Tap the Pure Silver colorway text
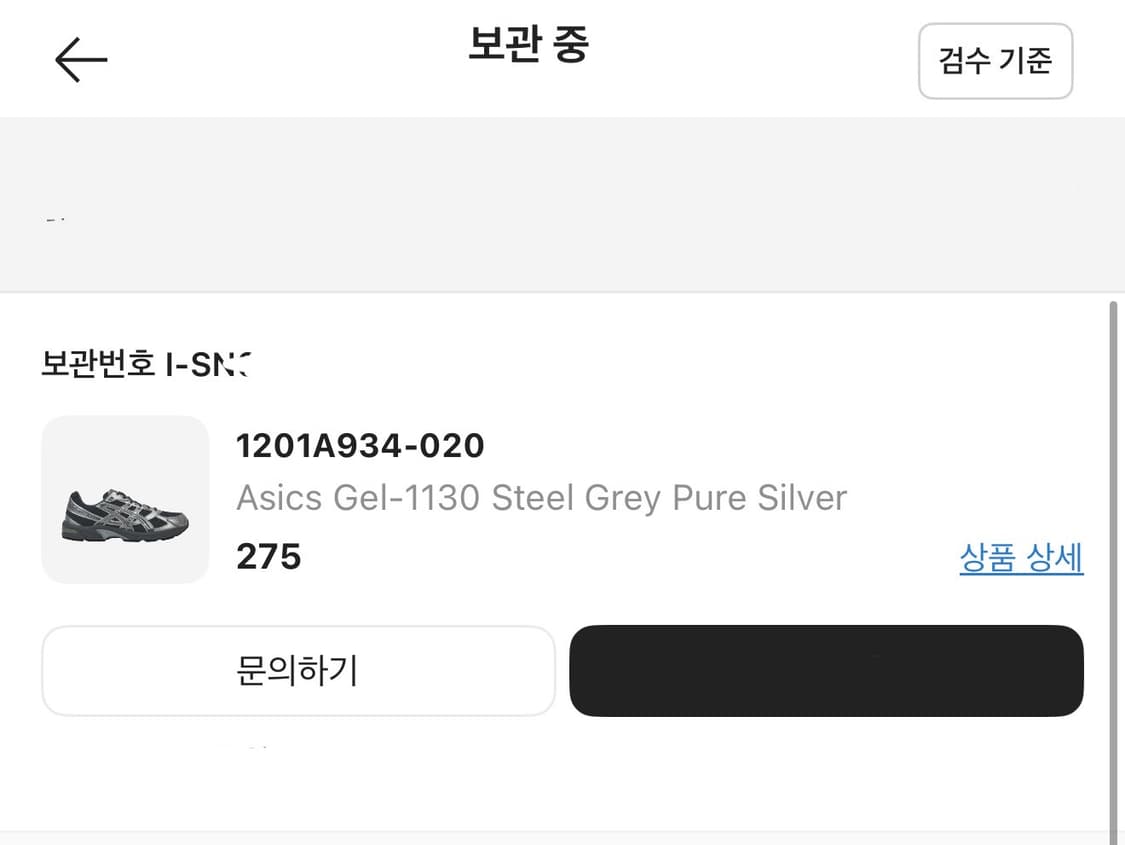Viewport: 1125px width, 845px height. coord(760,498)
